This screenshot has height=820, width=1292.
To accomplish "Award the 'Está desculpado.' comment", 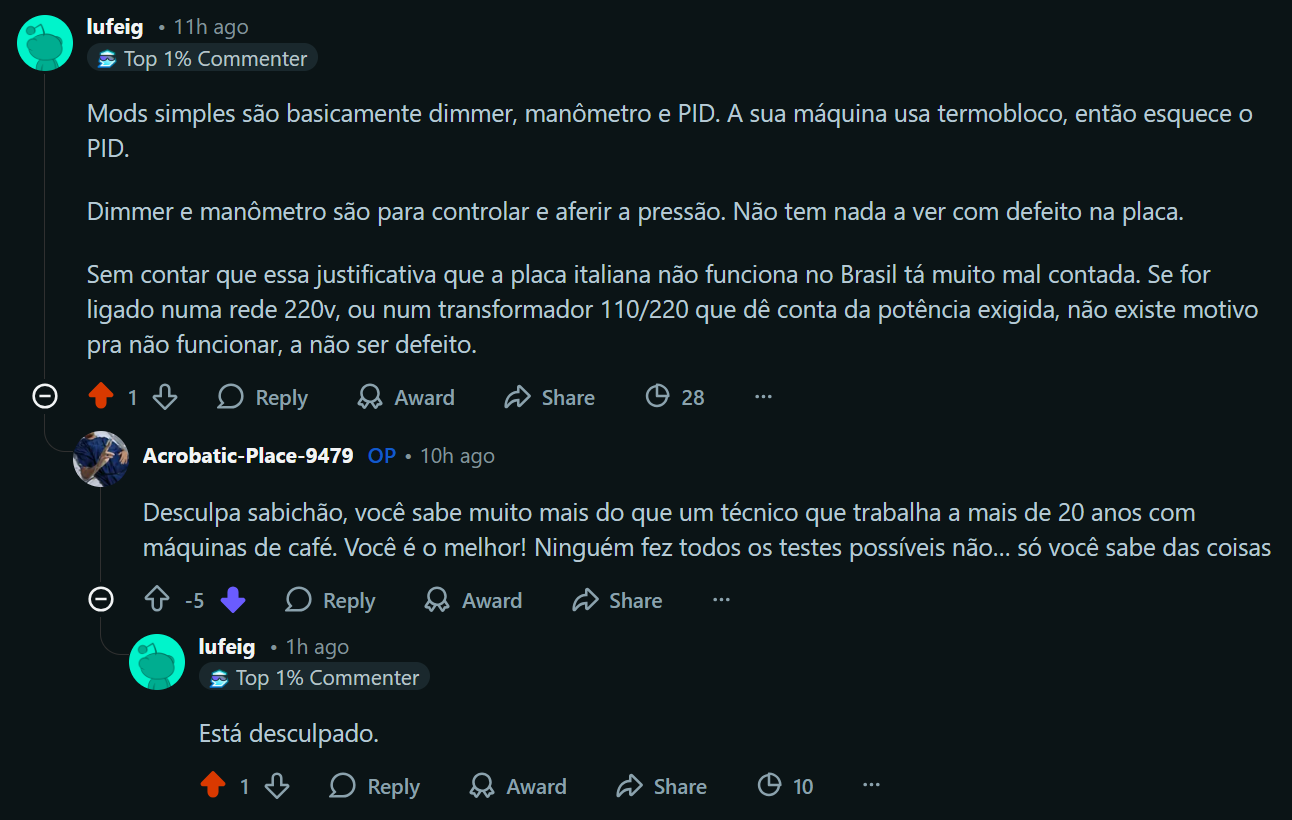I will click(518, 786).
